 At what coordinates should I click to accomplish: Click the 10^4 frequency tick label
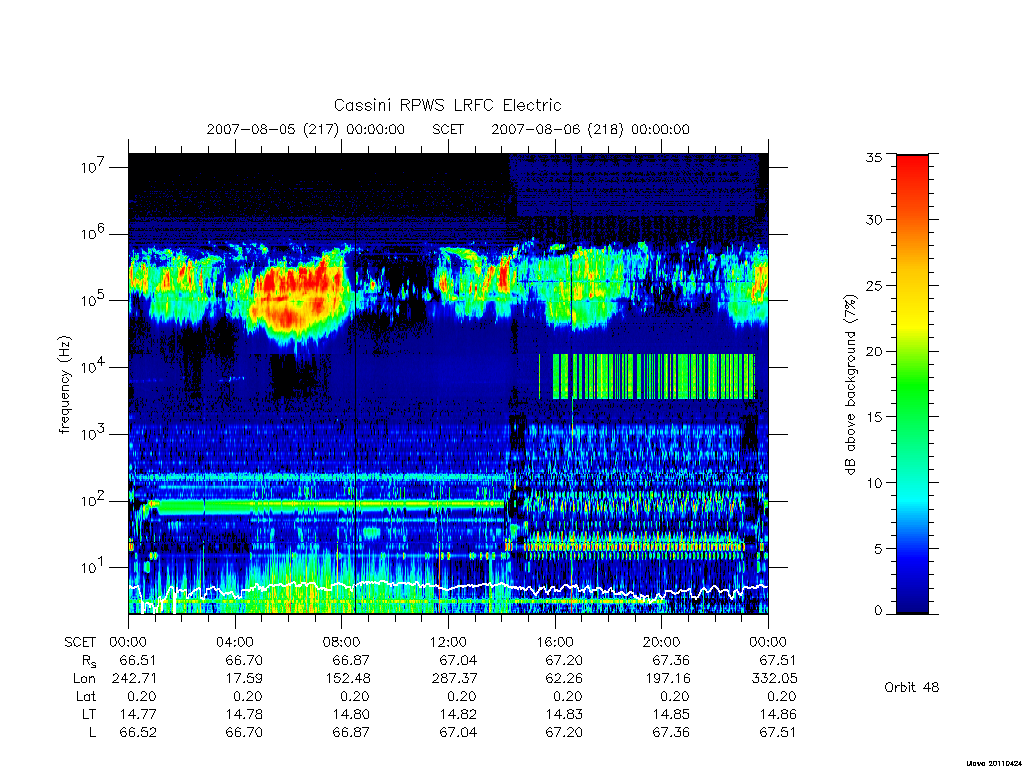[93, 367]
